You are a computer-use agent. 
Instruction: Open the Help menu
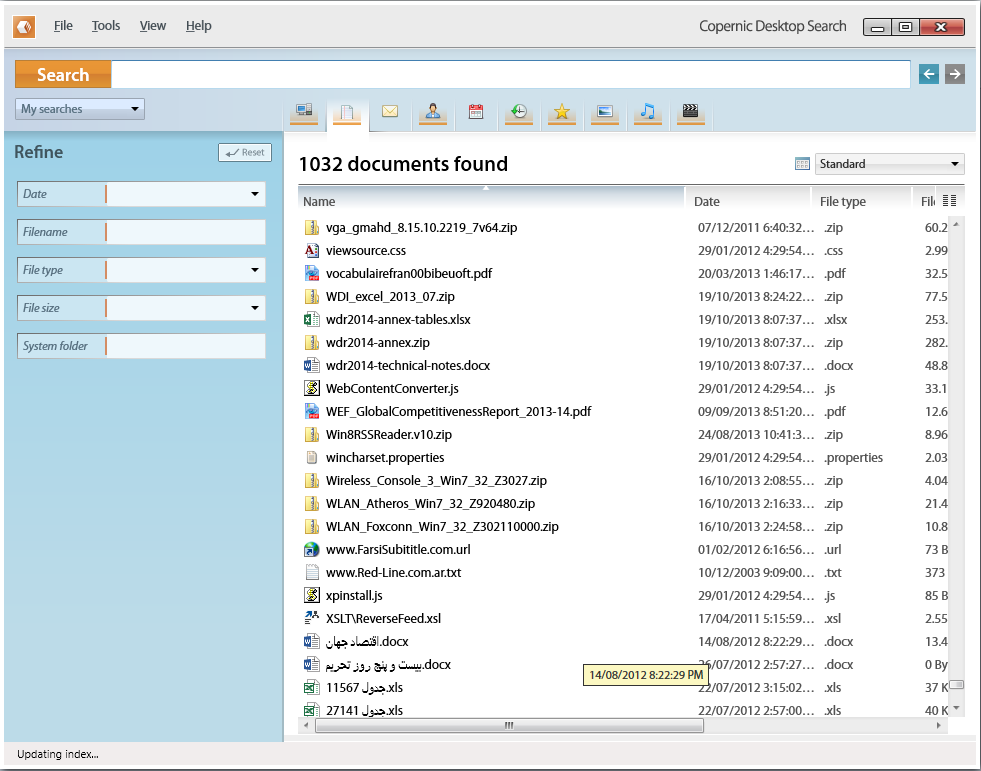(x=198, y=26)
